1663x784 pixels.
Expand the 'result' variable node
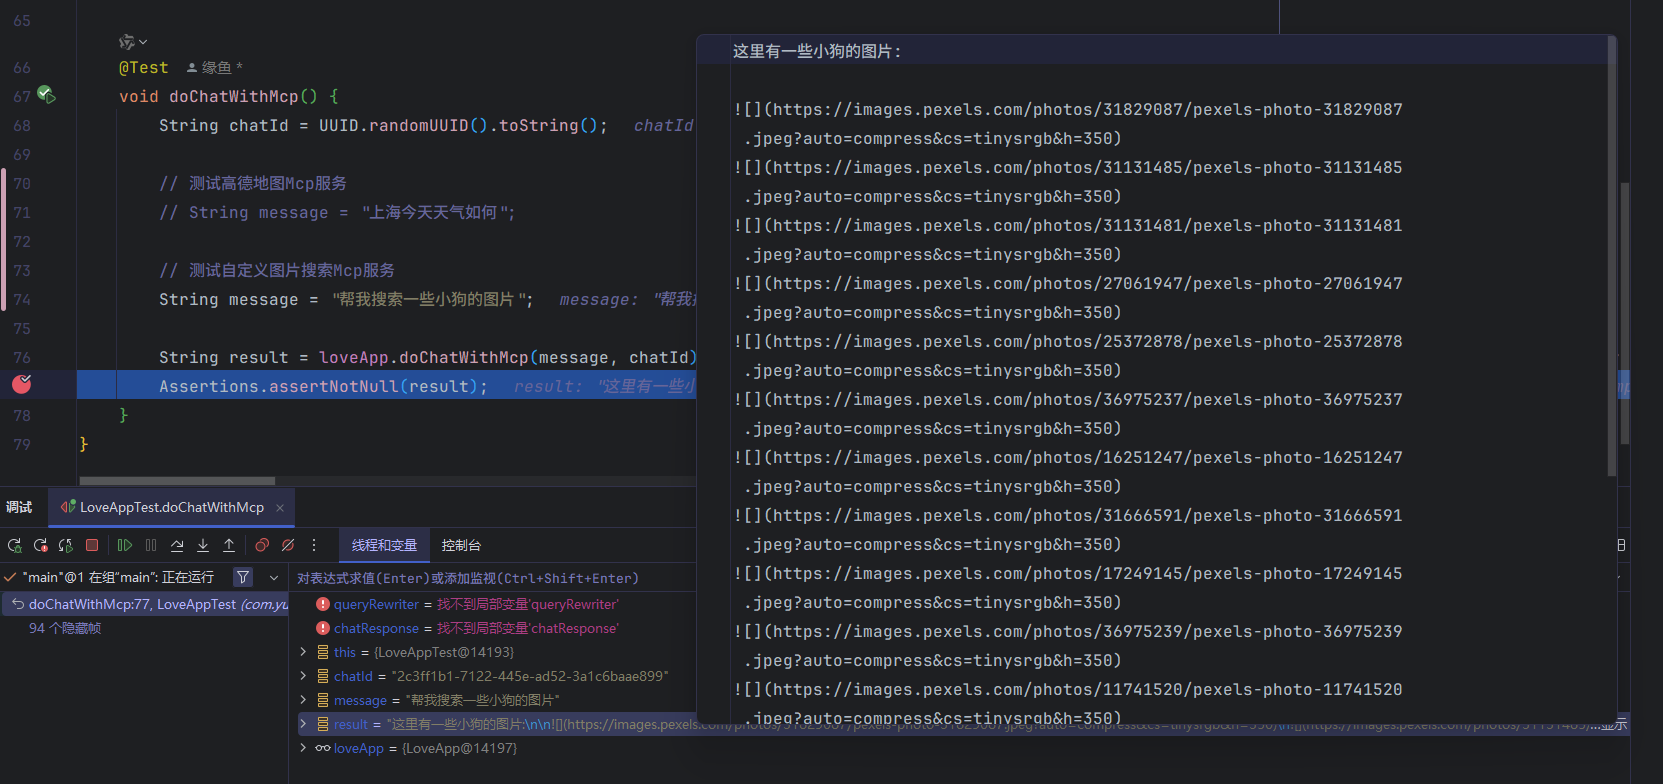tap(303, 723)
